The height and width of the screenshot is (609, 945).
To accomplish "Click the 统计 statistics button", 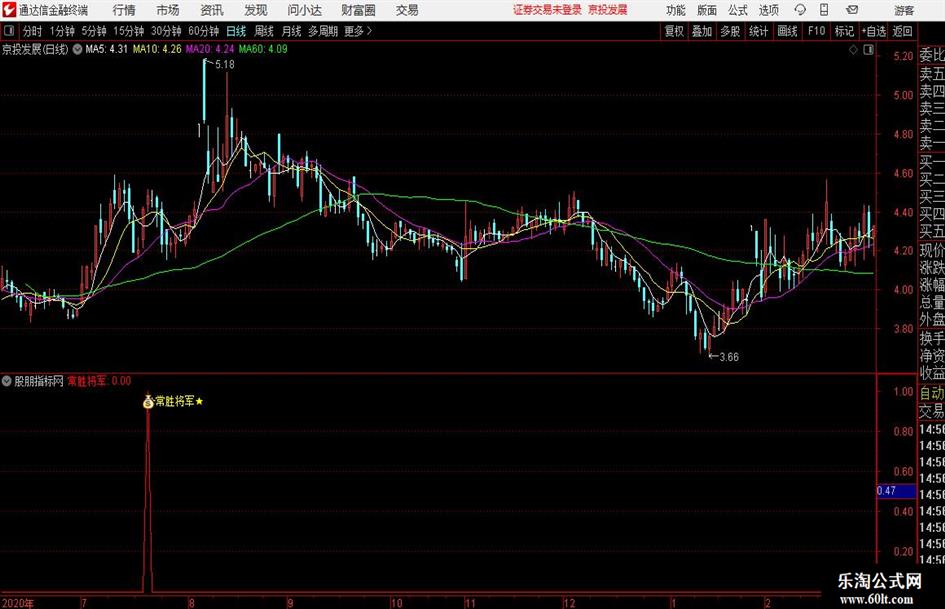I will [x=758, y=31].
